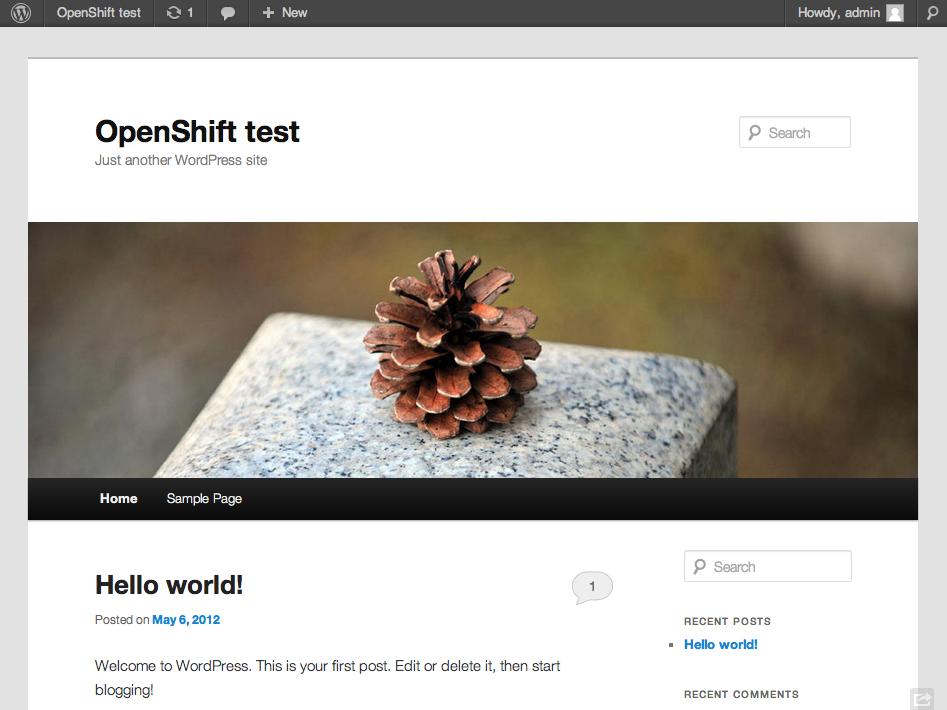Focus the sidebar Search field
The width and height of the screenshot is (947, 710).
coord(768,566)
